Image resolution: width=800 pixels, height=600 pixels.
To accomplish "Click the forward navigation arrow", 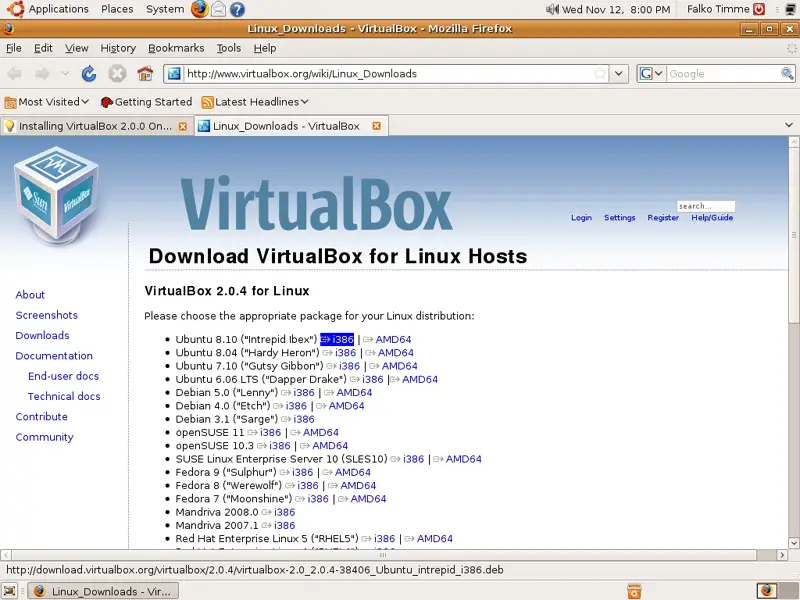I will click(42, 74).
